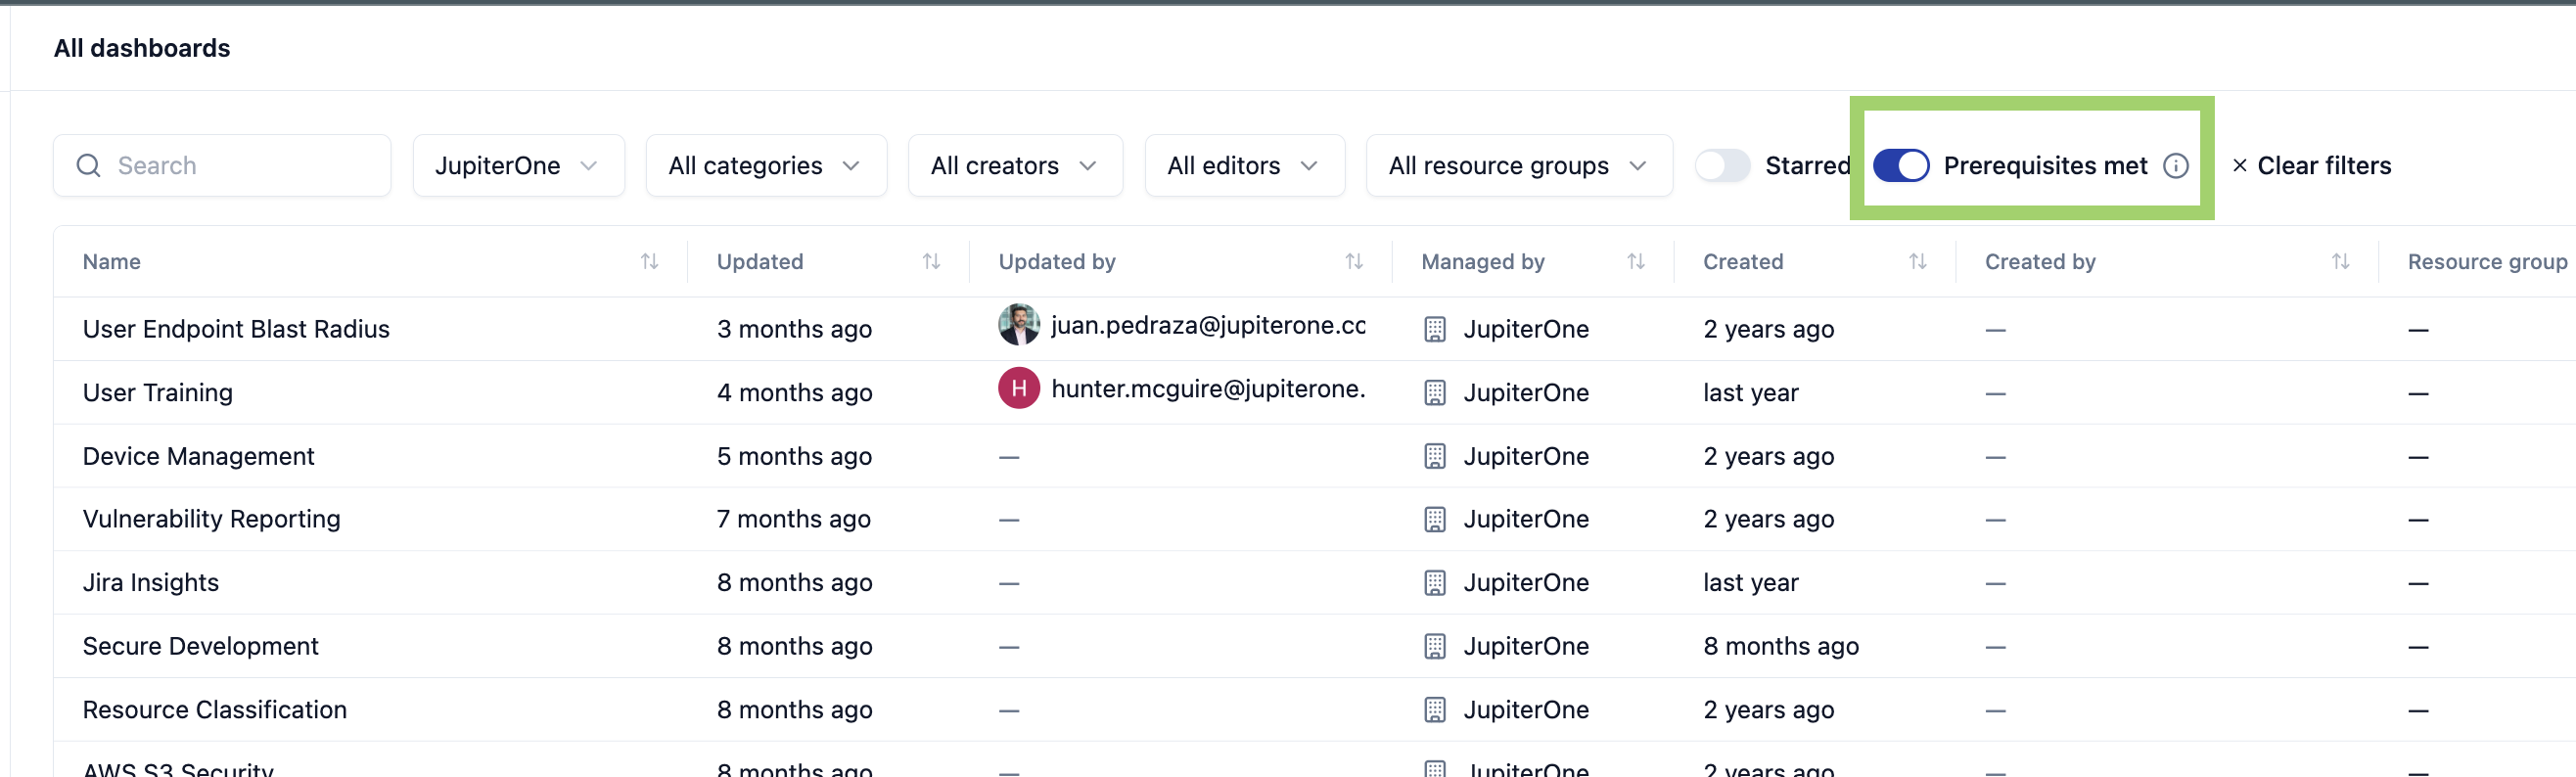2576x777 pixels.
Task: Click juan.pedraza avatar photo
Action: pyautogui.click(x=1019, y=325)
